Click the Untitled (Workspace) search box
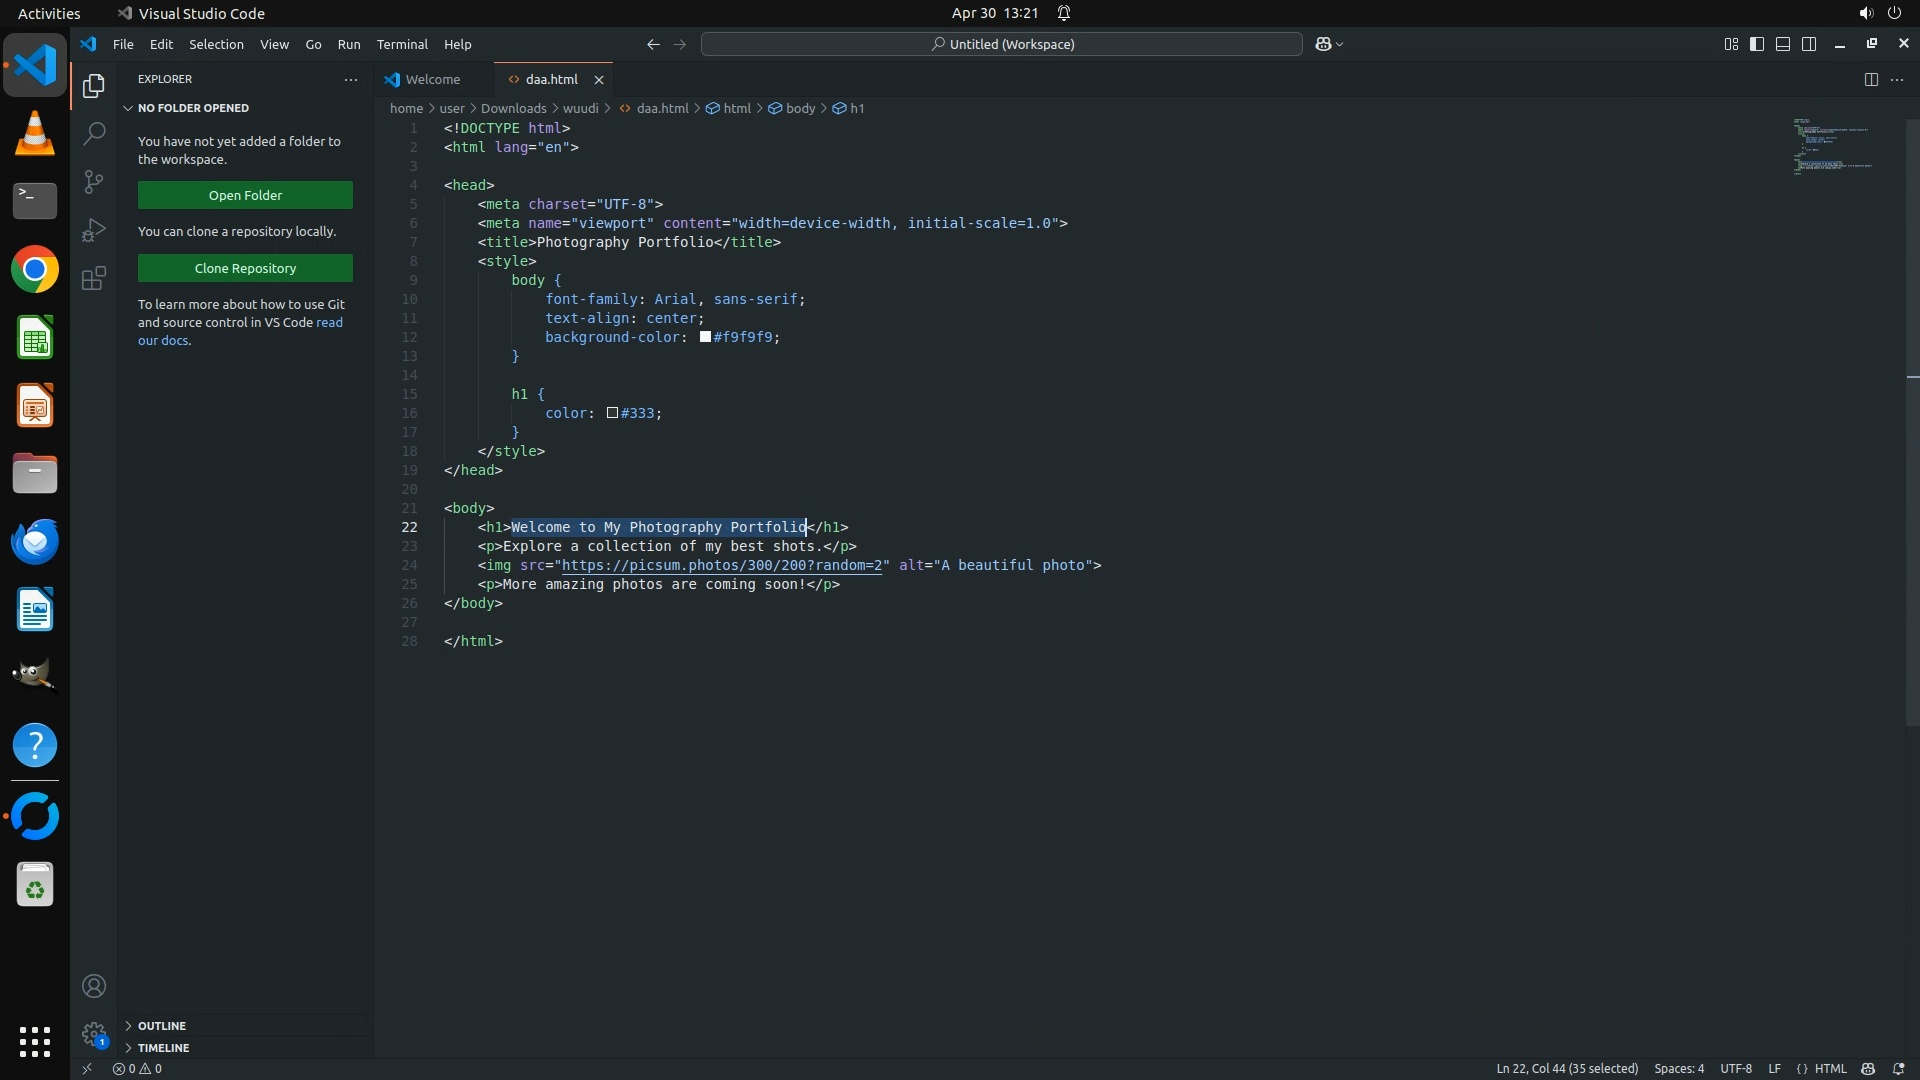 point(1002,44)
